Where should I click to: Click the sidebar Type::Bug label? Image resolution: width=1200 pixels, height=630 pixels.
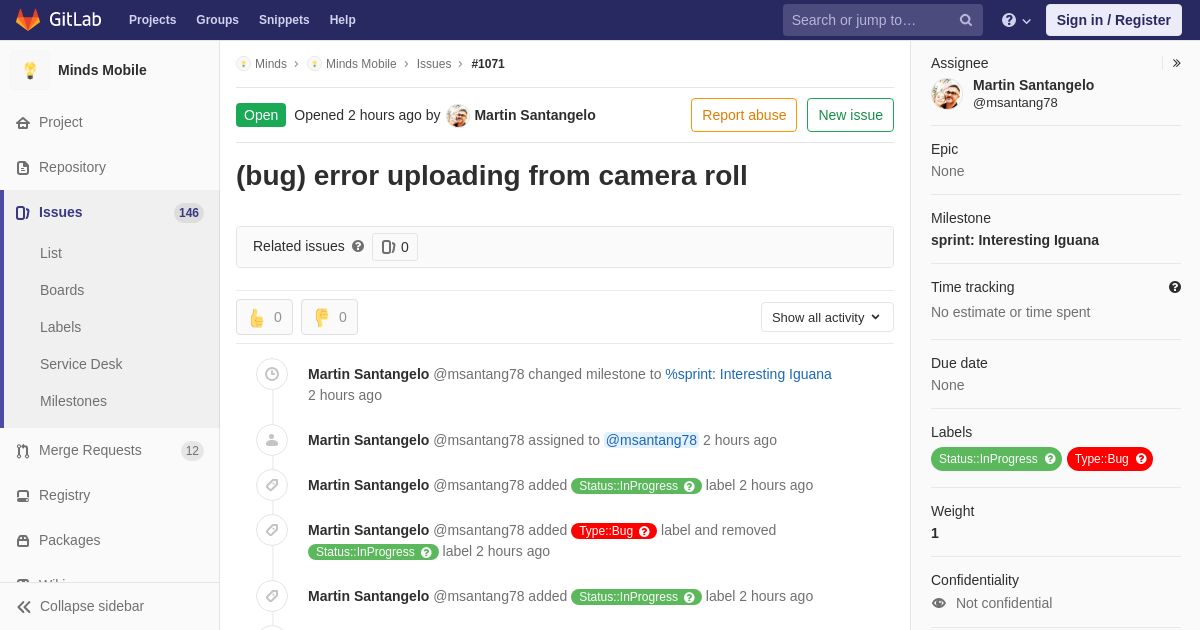click(1110, 459)
